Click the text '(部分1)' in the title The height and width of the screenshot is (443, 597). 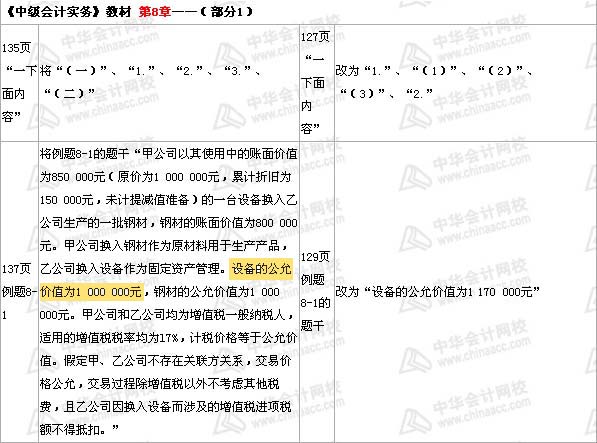click(227, 11)
